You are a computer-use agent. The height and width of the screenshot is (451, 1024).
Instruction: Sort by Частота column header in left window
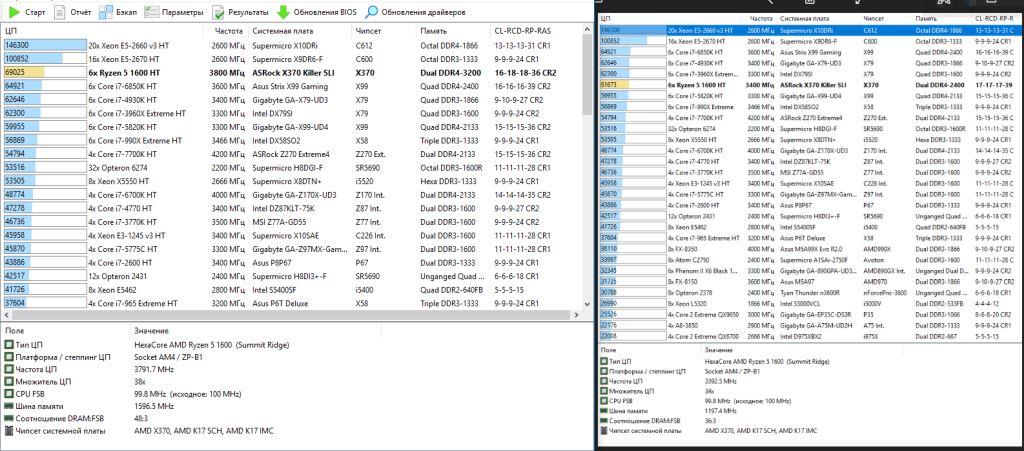pyautogui.click(x=229, y=31)
